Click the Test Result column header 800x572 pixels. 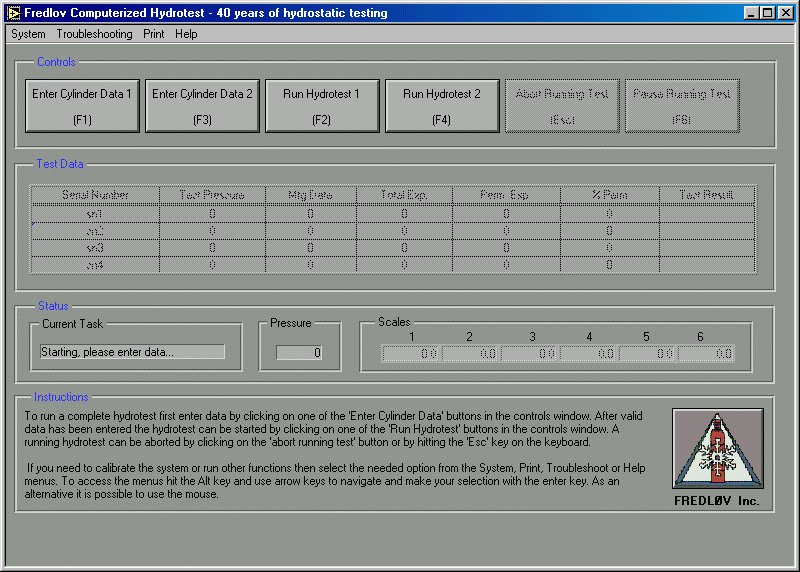click(707, 195)
